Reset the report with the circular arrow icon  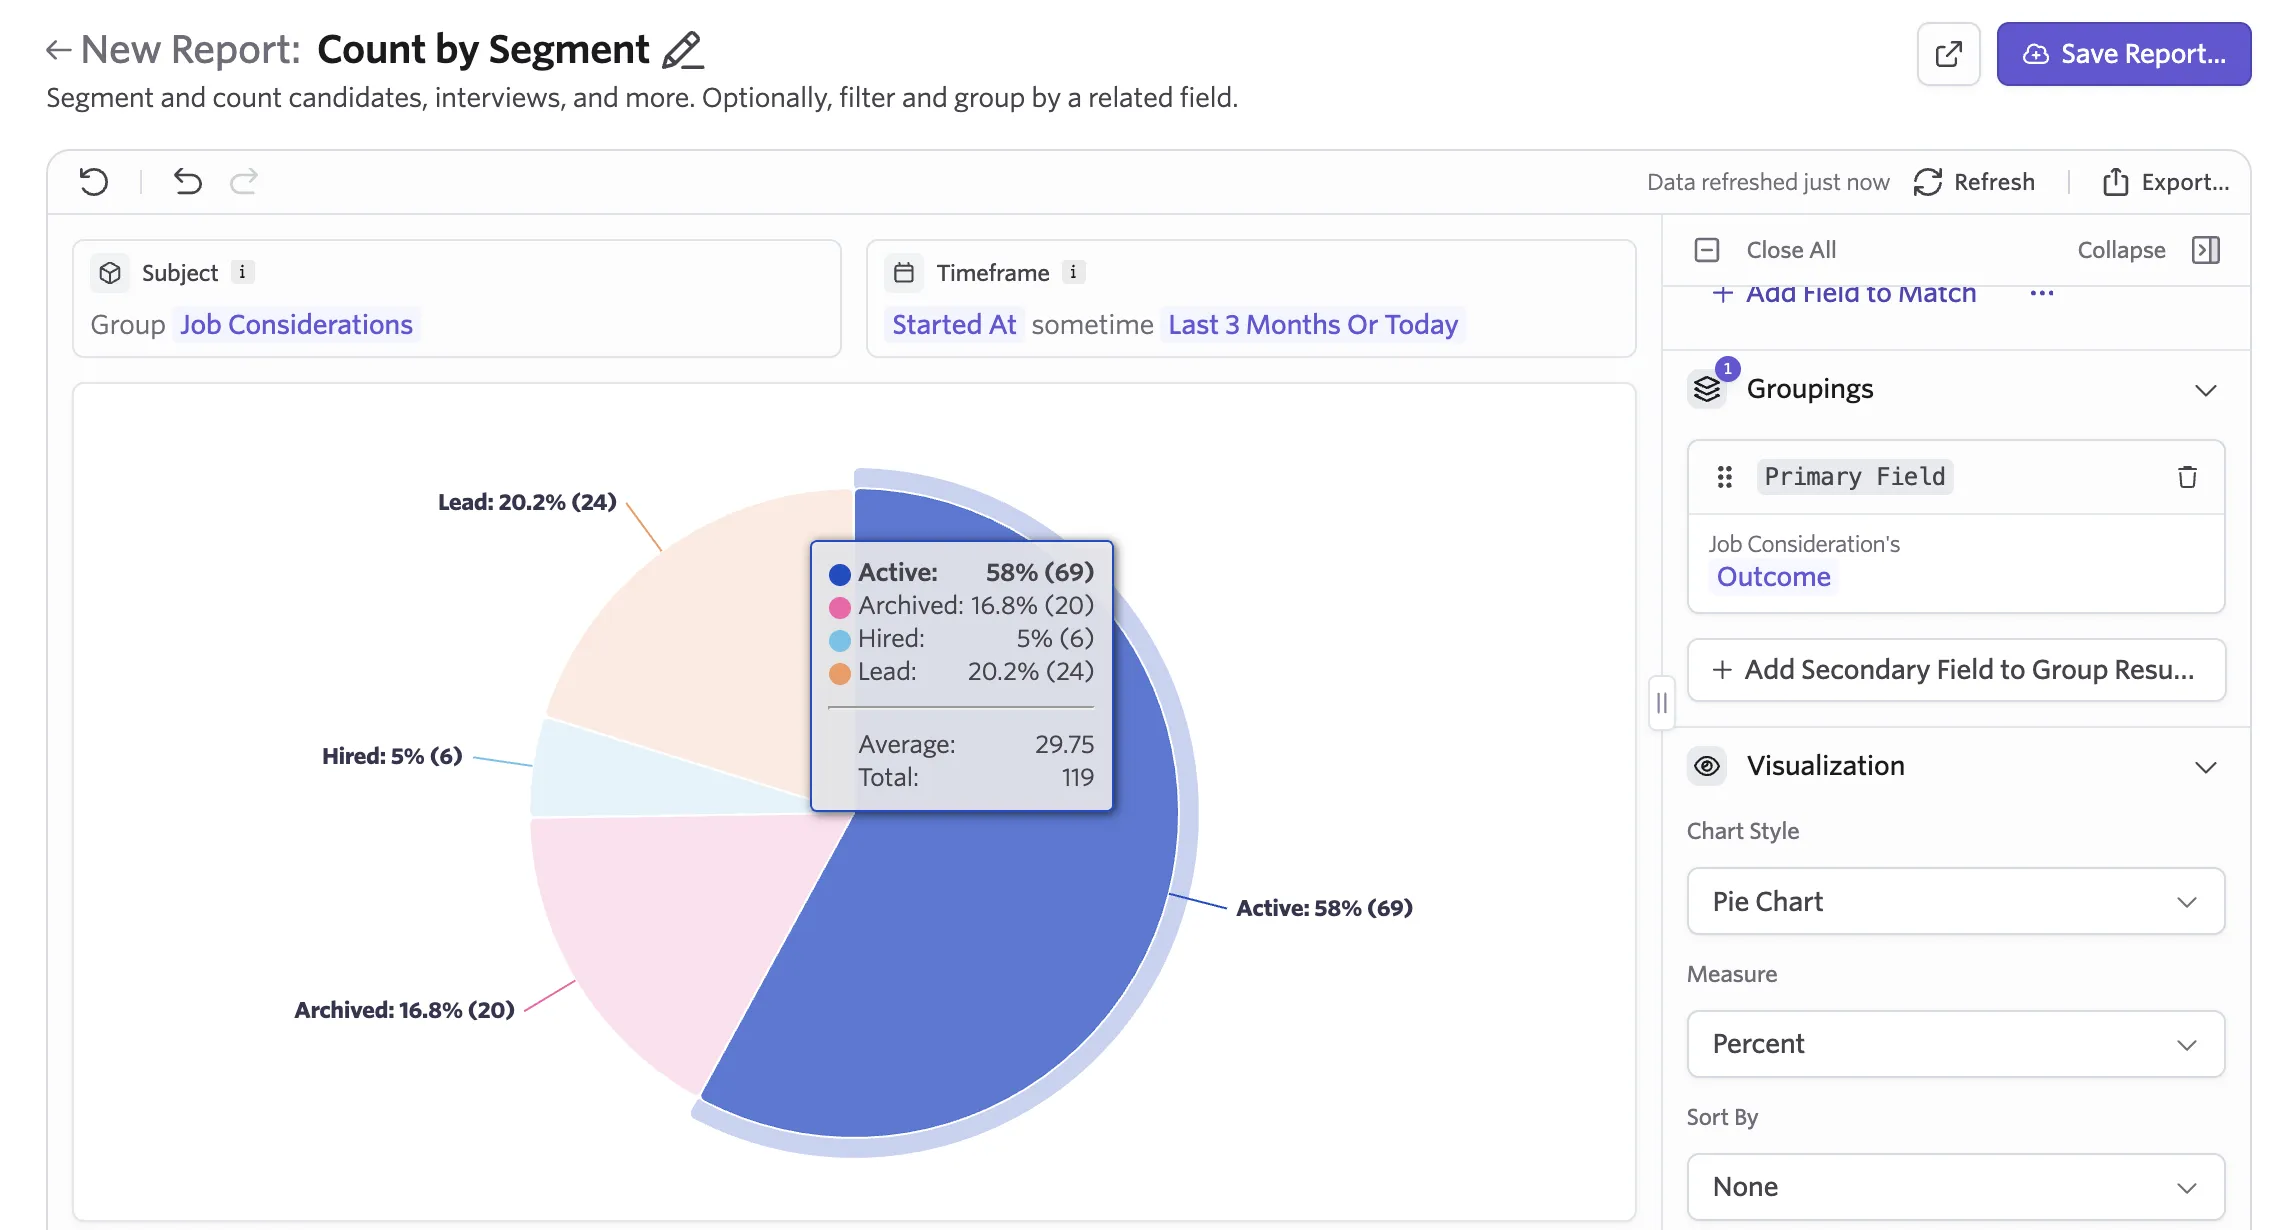click(94, 182)
